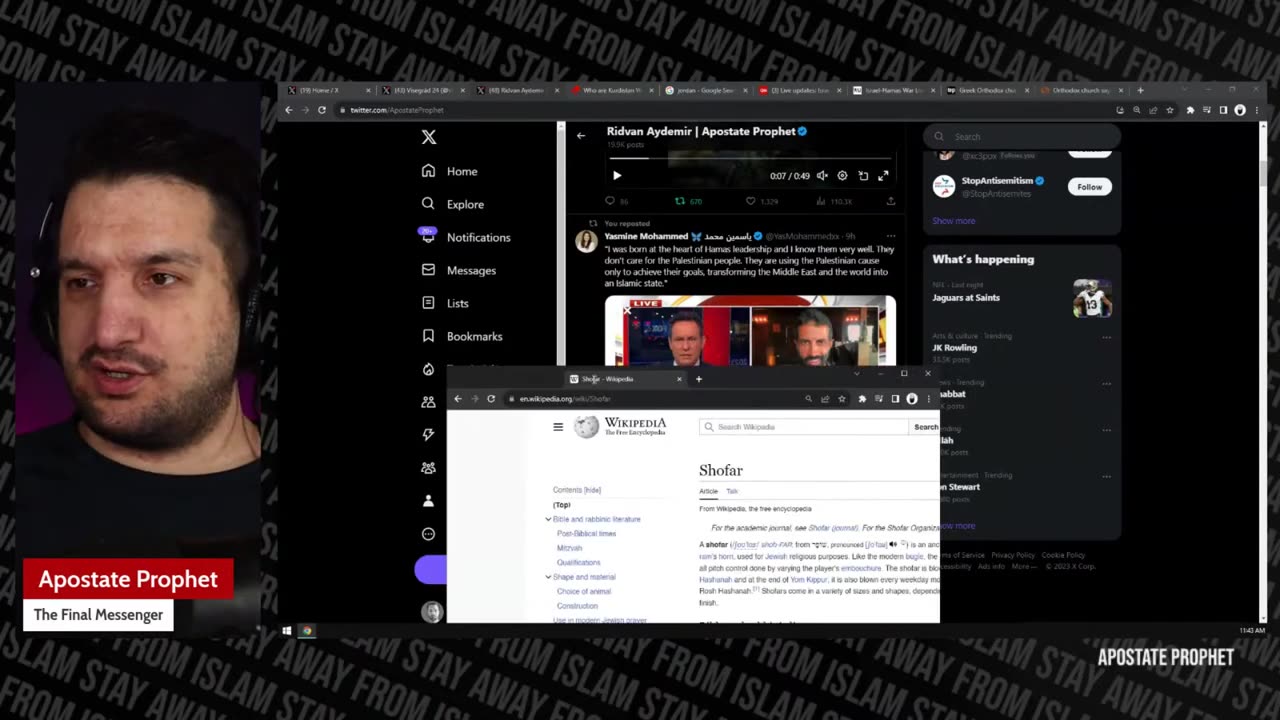Screen dimensions: 1280x720
Task: Click the Yasmine Mohammed author name
Action: click(645, 236)
